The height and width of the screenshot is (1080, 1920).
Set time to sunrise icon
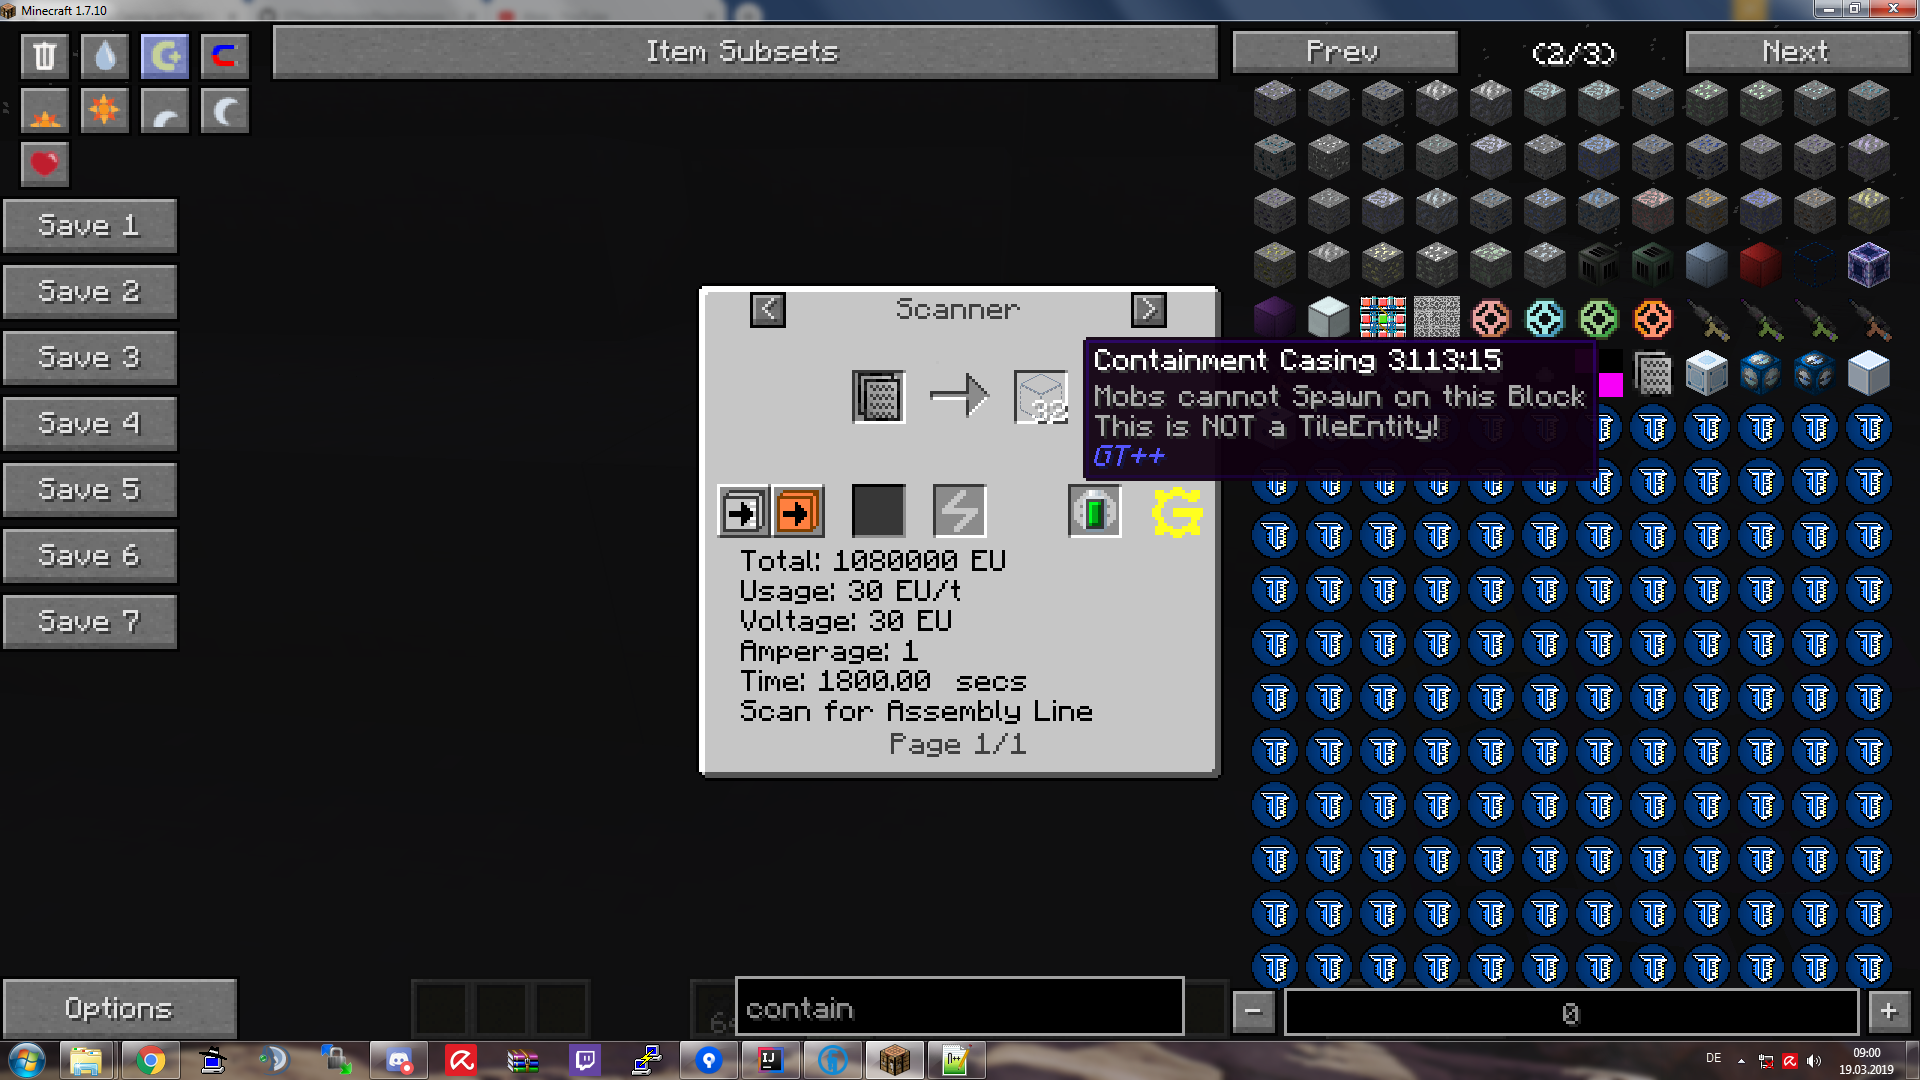point(44,110)
